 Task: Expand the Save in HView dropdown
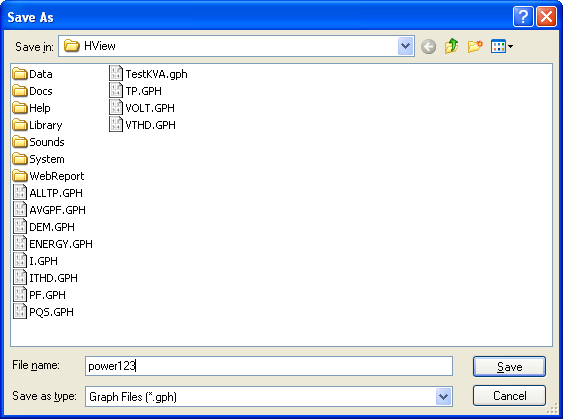coord(406,46)
